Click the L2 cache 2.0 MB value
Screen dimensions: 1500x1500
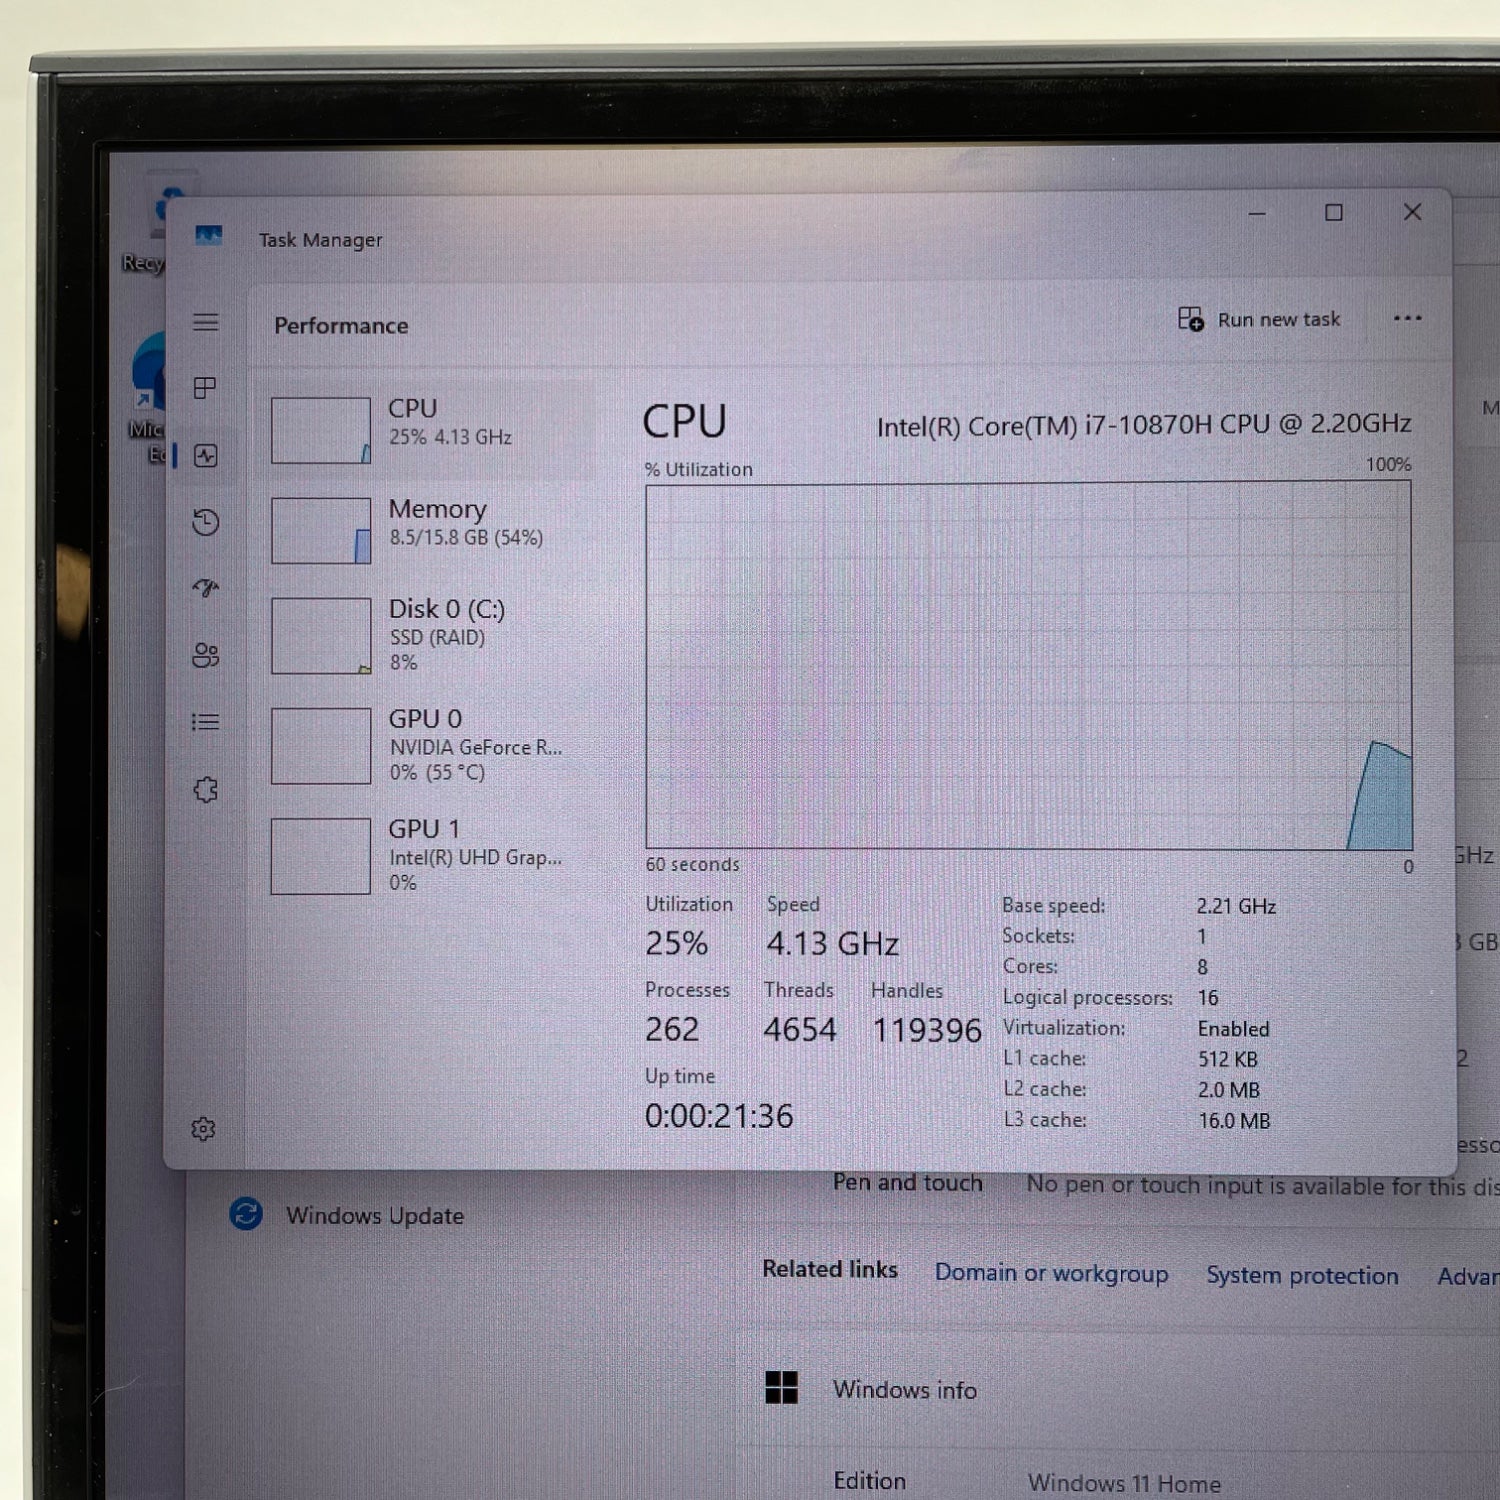(1229, 1090)
